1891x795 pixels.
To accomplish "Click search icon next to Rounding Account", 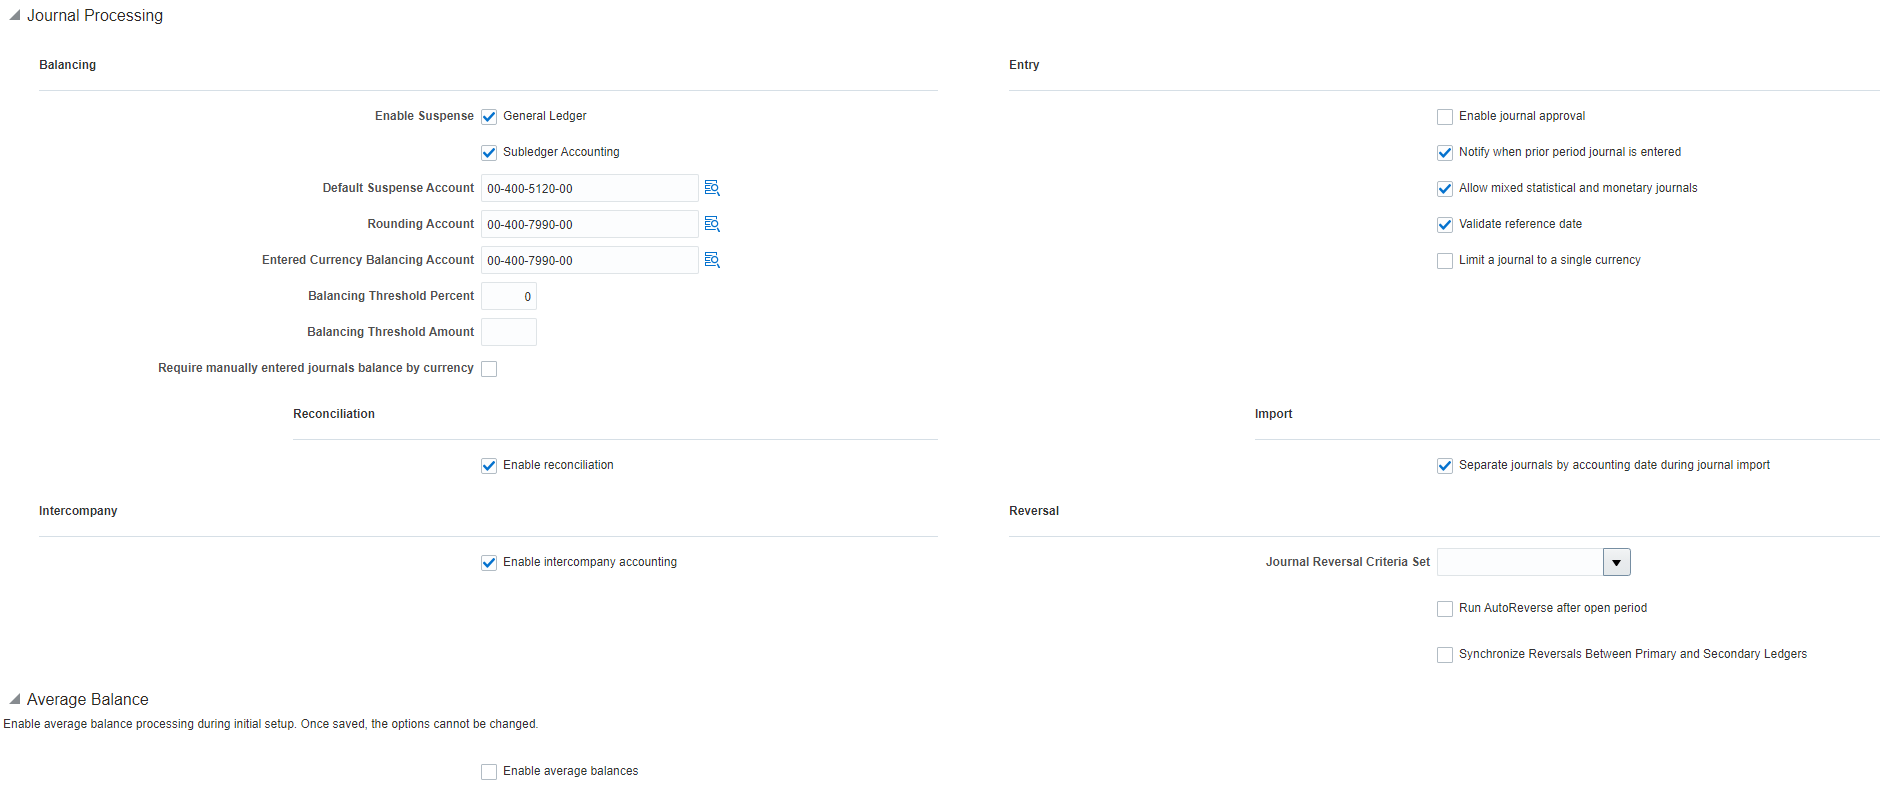I will (712, 224).
